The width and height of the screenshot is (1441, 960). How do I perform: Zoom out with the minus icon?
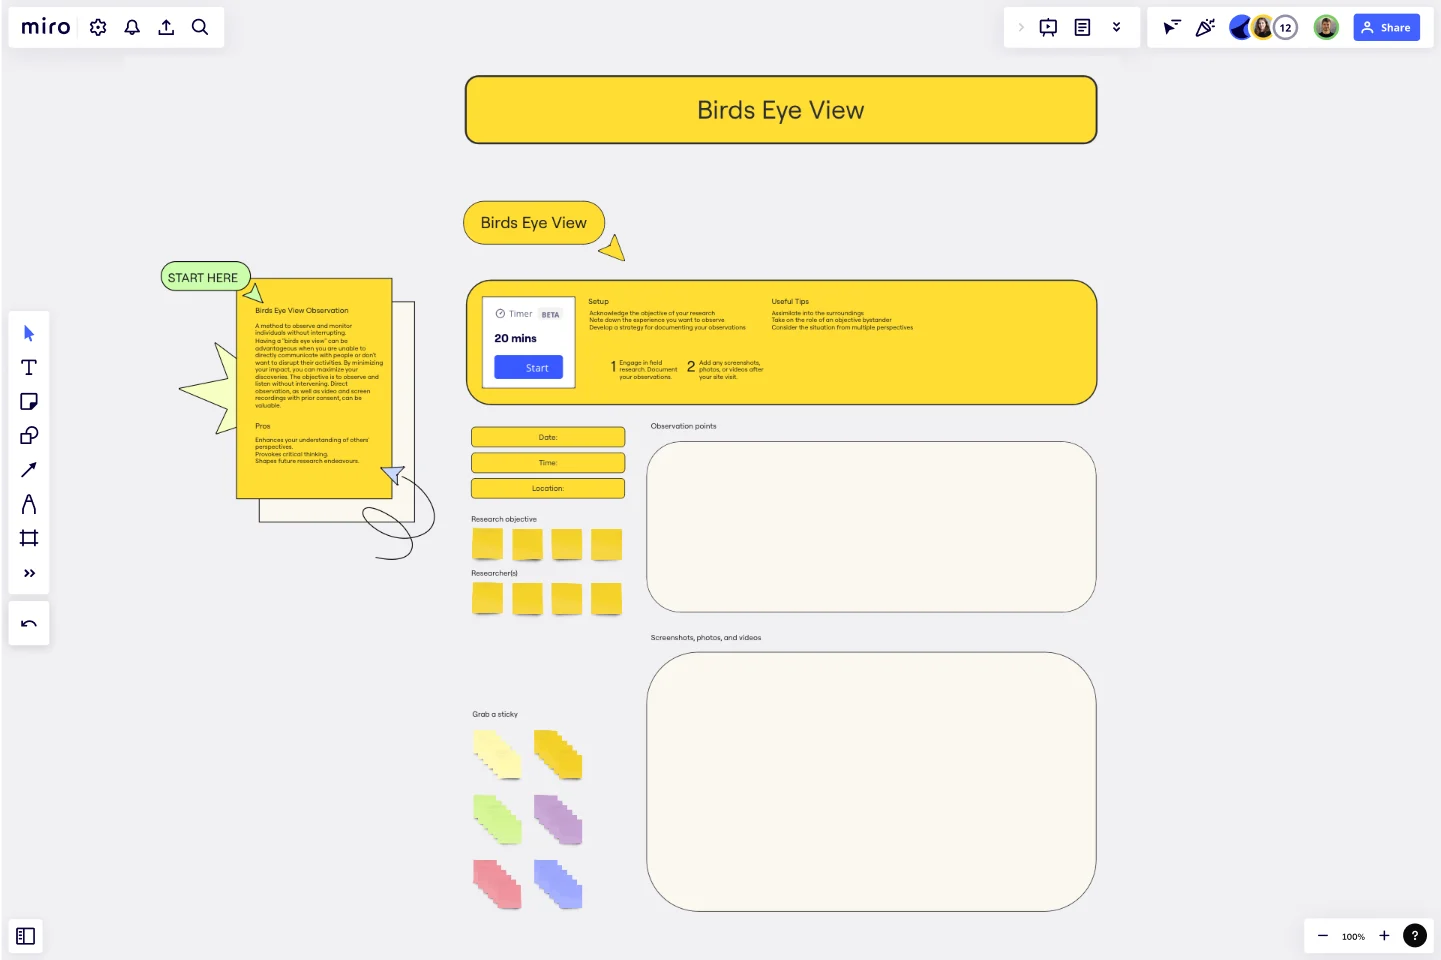[1323, 936]
